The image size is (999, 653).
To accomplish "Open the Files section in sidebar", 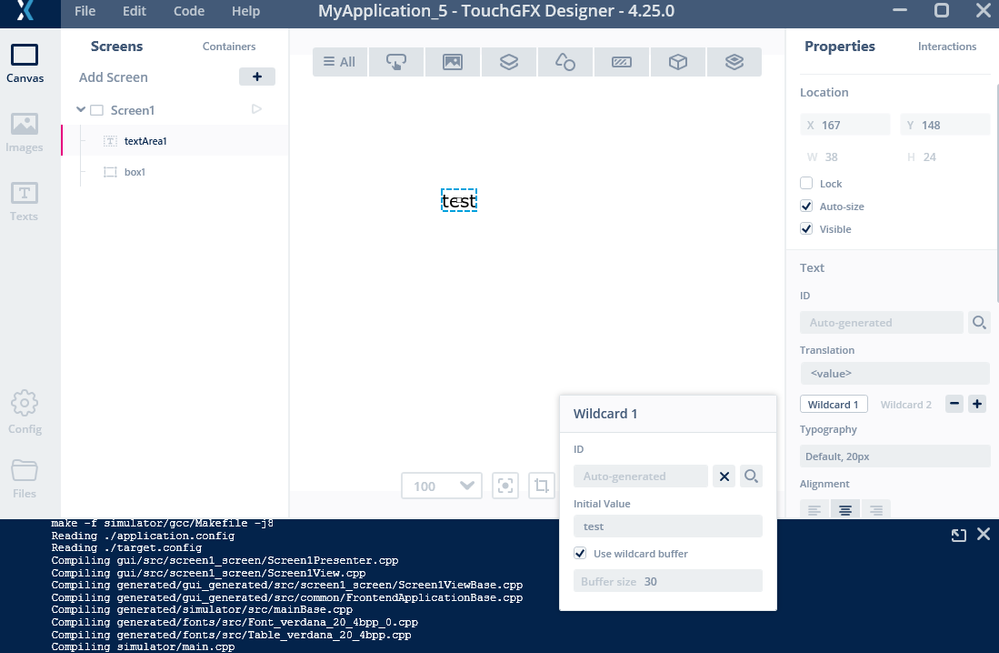I will point(24,479).
